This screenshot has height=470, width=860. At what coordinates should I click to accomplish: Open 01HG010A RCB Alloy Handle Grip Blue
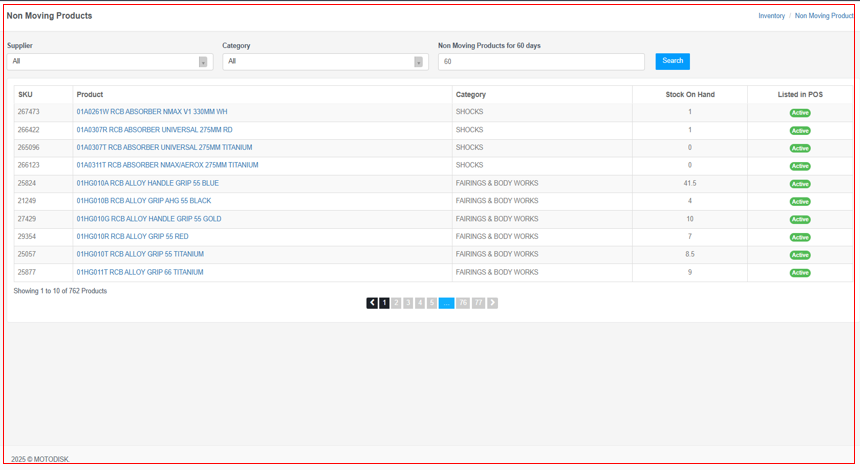(x=147, y=184)
